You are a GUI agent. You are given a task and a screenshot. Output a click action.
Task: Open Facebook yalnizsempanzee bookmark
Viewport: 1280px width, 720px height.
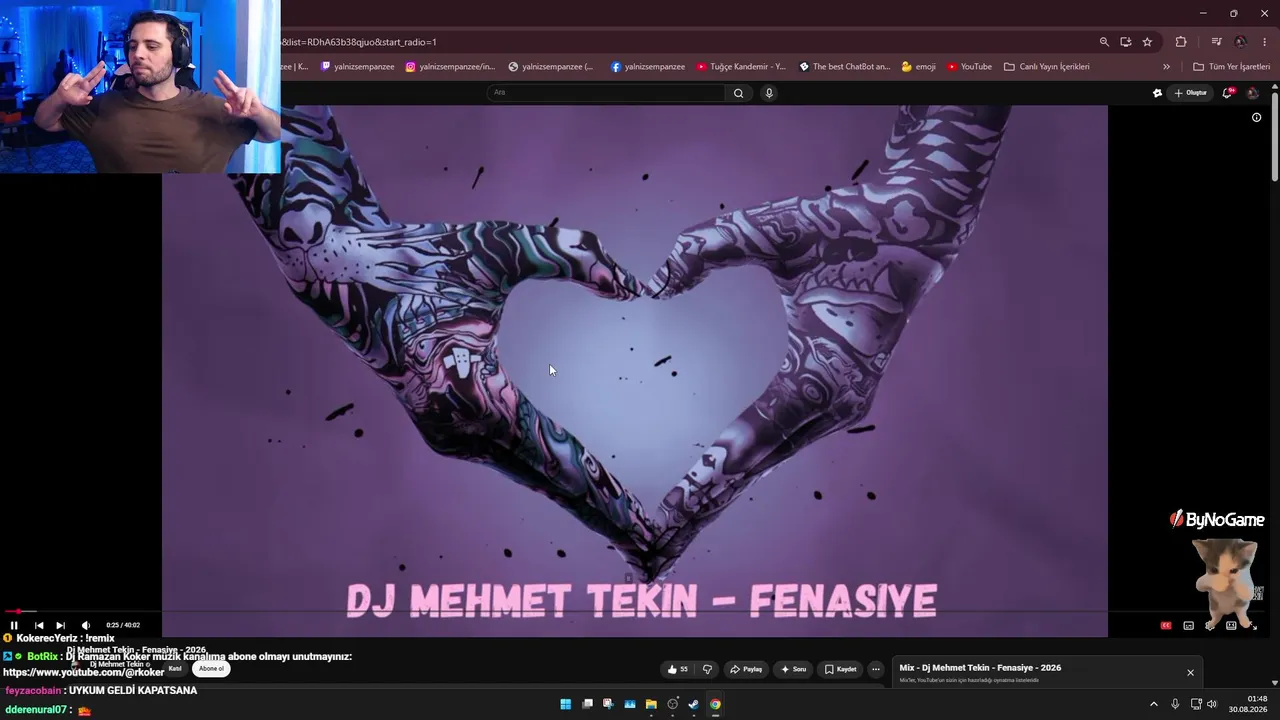(648, 67)
